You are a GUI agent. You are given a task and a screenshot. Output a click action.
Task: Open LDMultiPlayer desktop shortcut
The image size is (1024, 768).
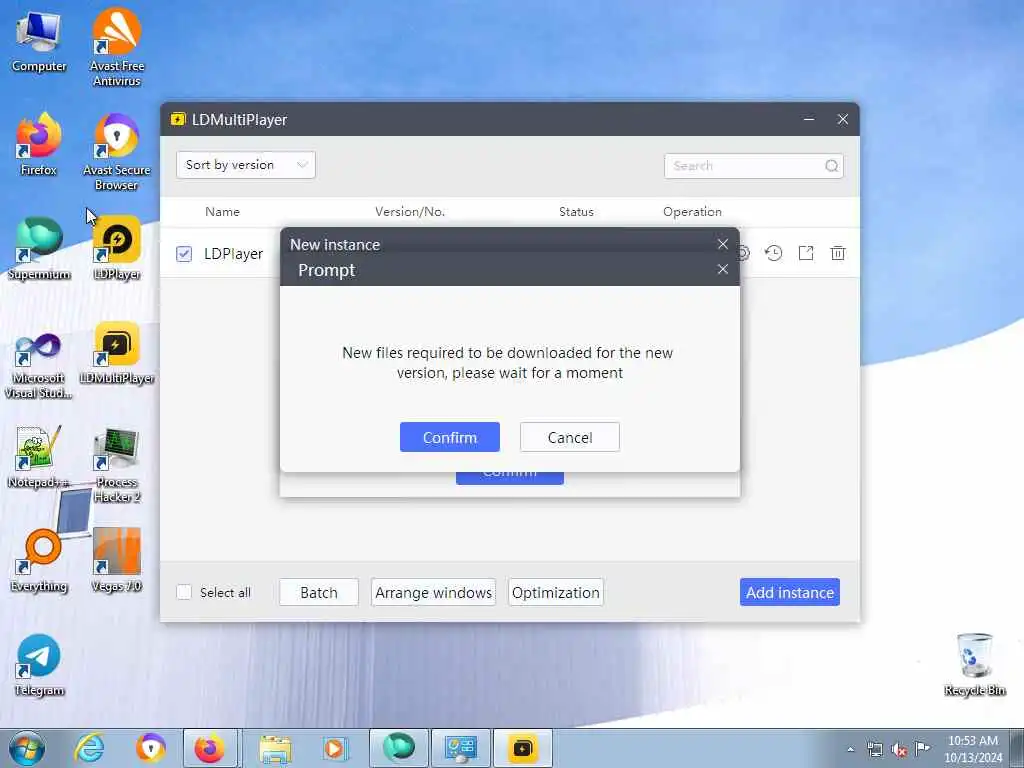click(116, 354)
